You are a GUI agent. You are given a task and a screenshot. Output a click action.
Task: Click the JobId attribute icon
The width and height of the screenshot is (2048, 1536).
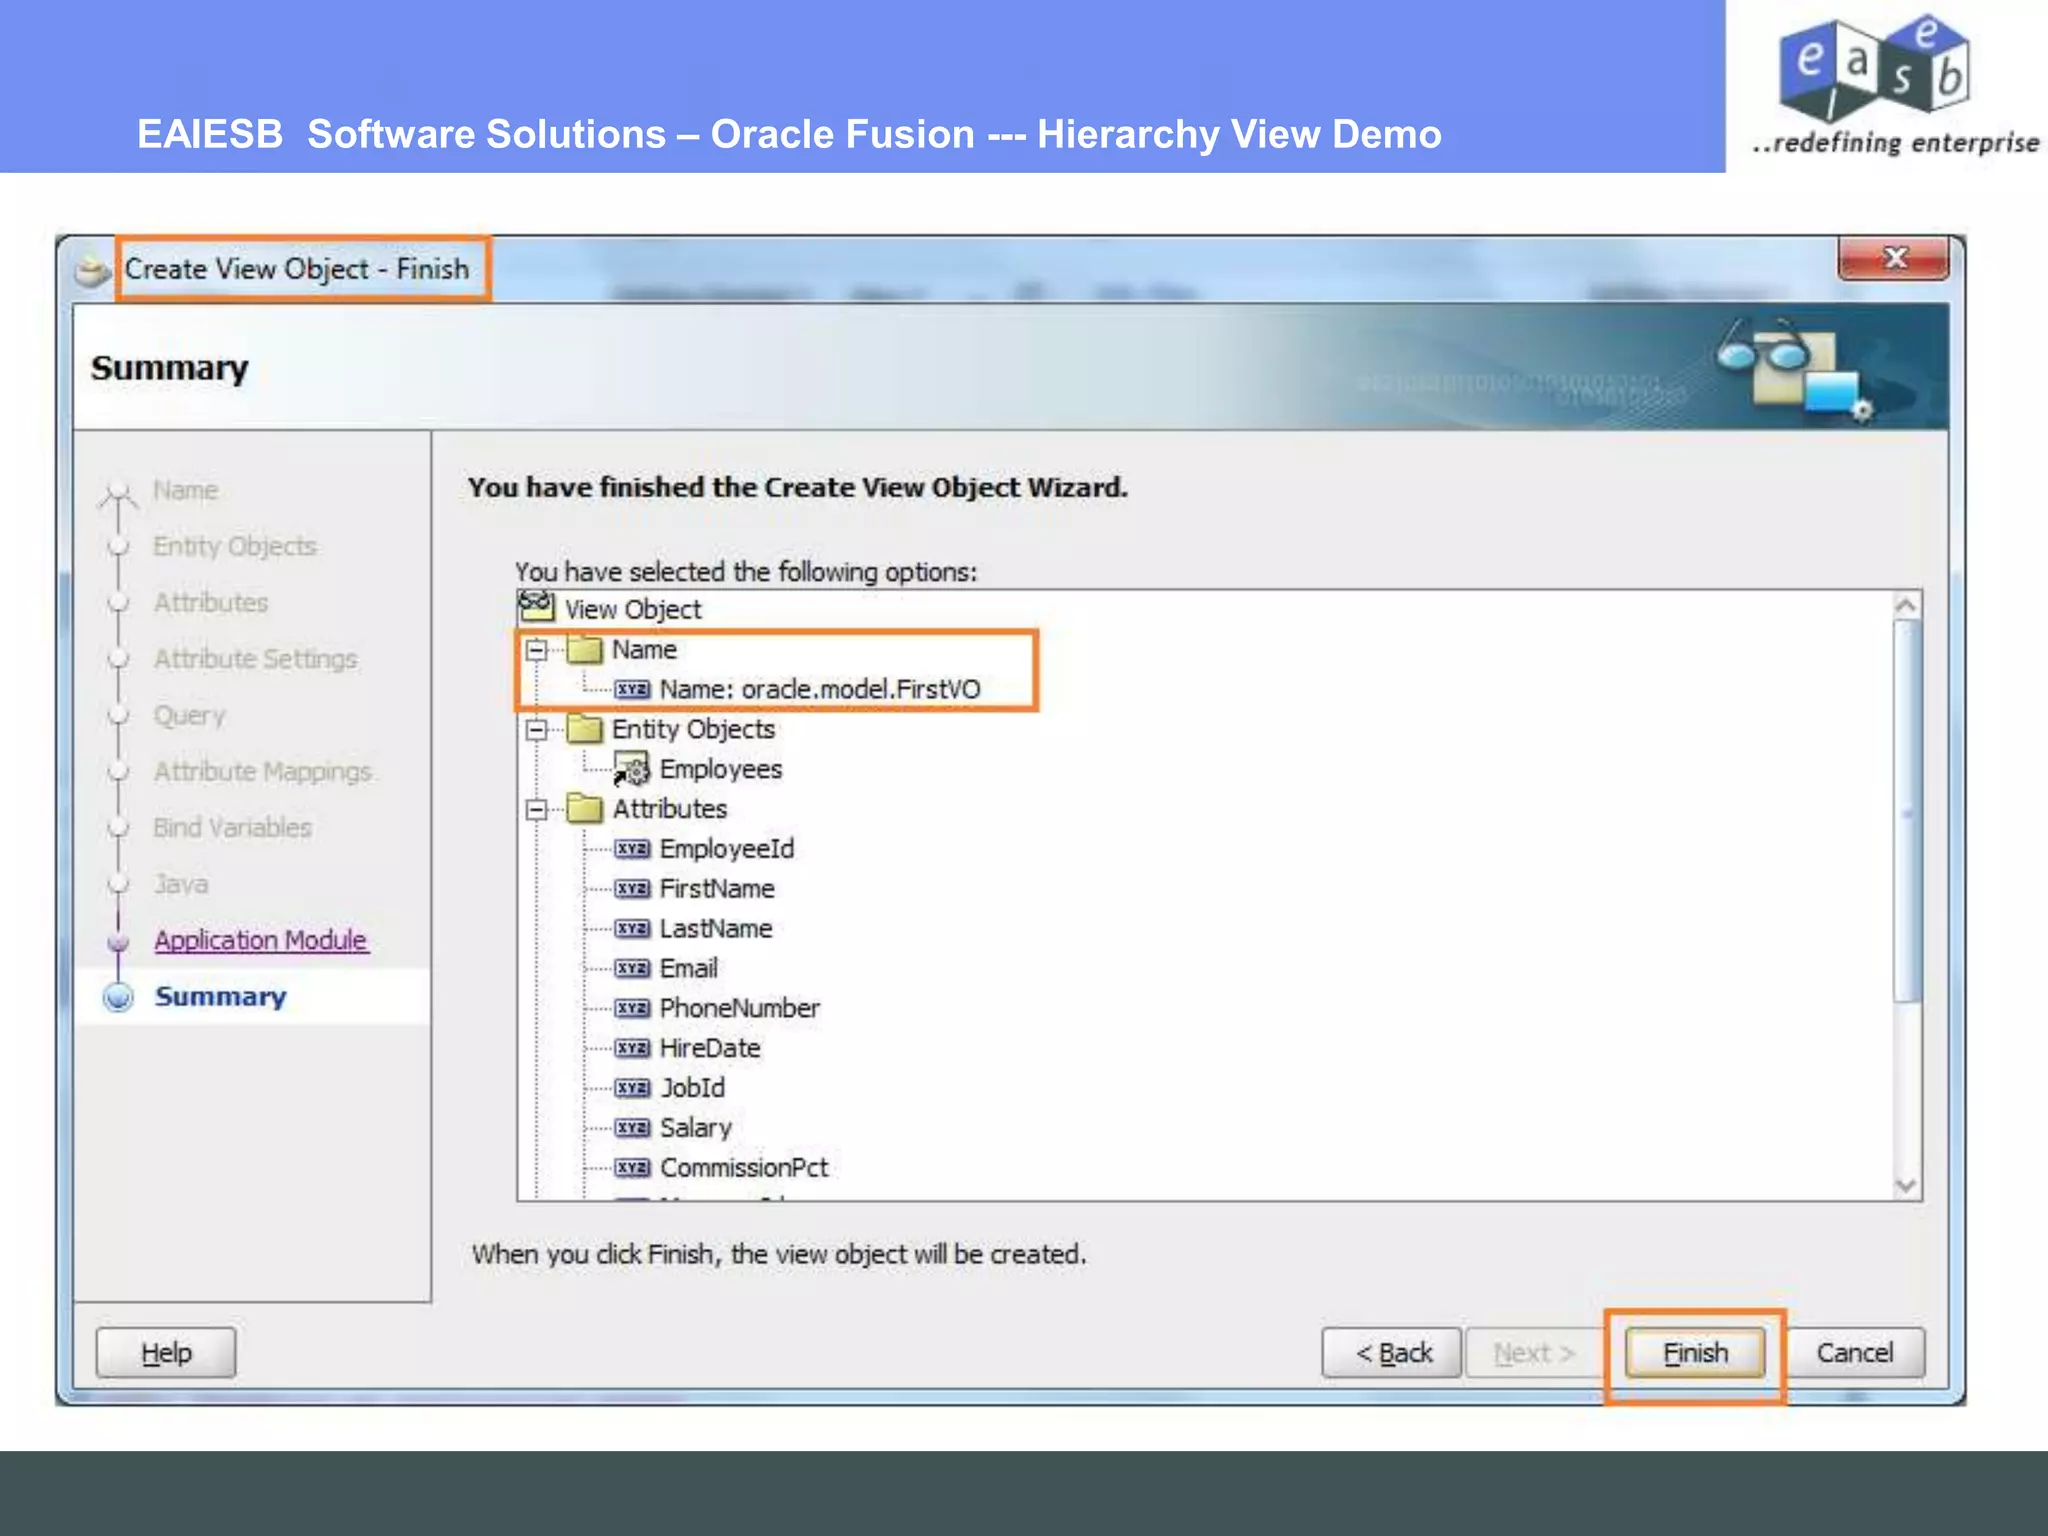tap(632, 1088)
